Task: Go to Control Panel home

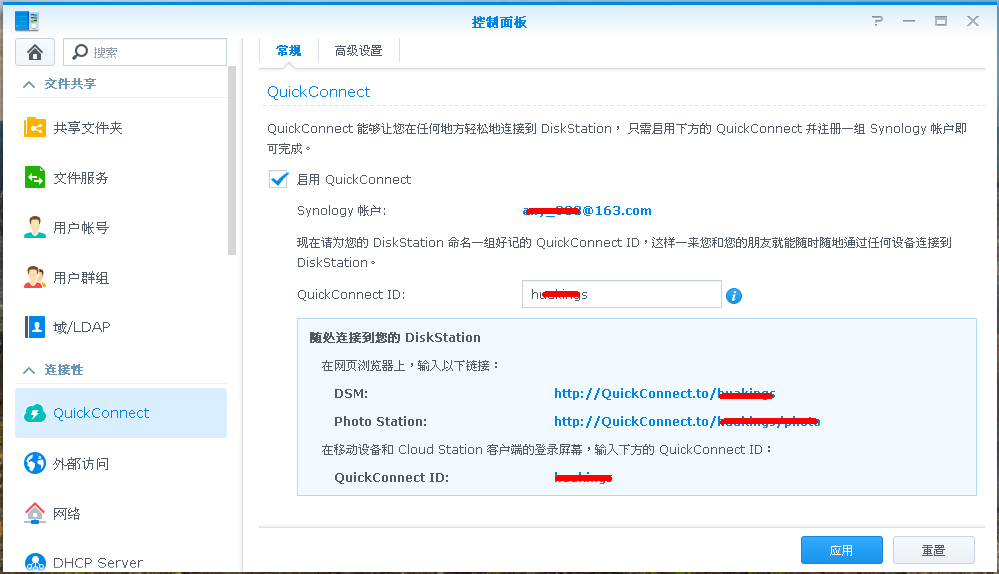Action: point(35,52)
